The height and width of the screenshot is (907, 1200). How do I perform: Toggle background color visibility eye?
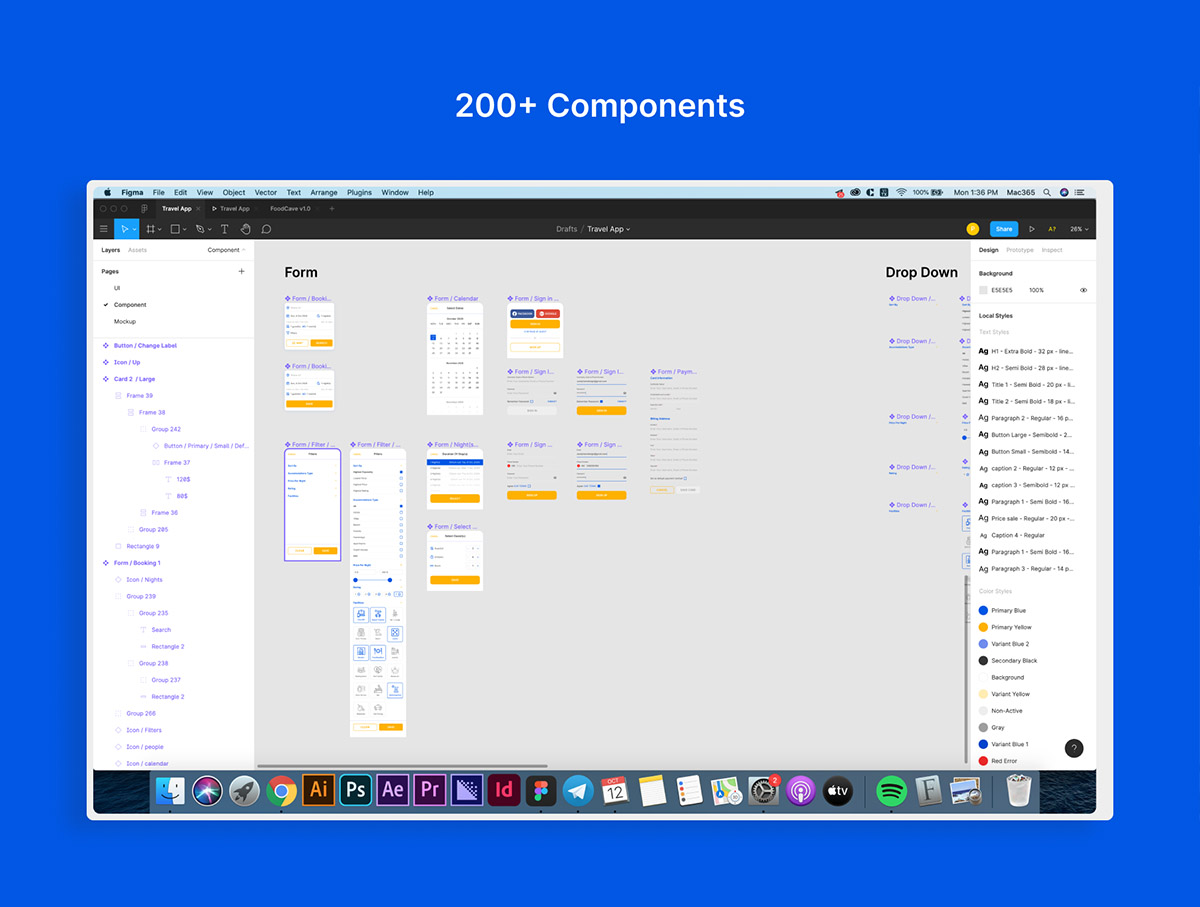(1083, 290)
